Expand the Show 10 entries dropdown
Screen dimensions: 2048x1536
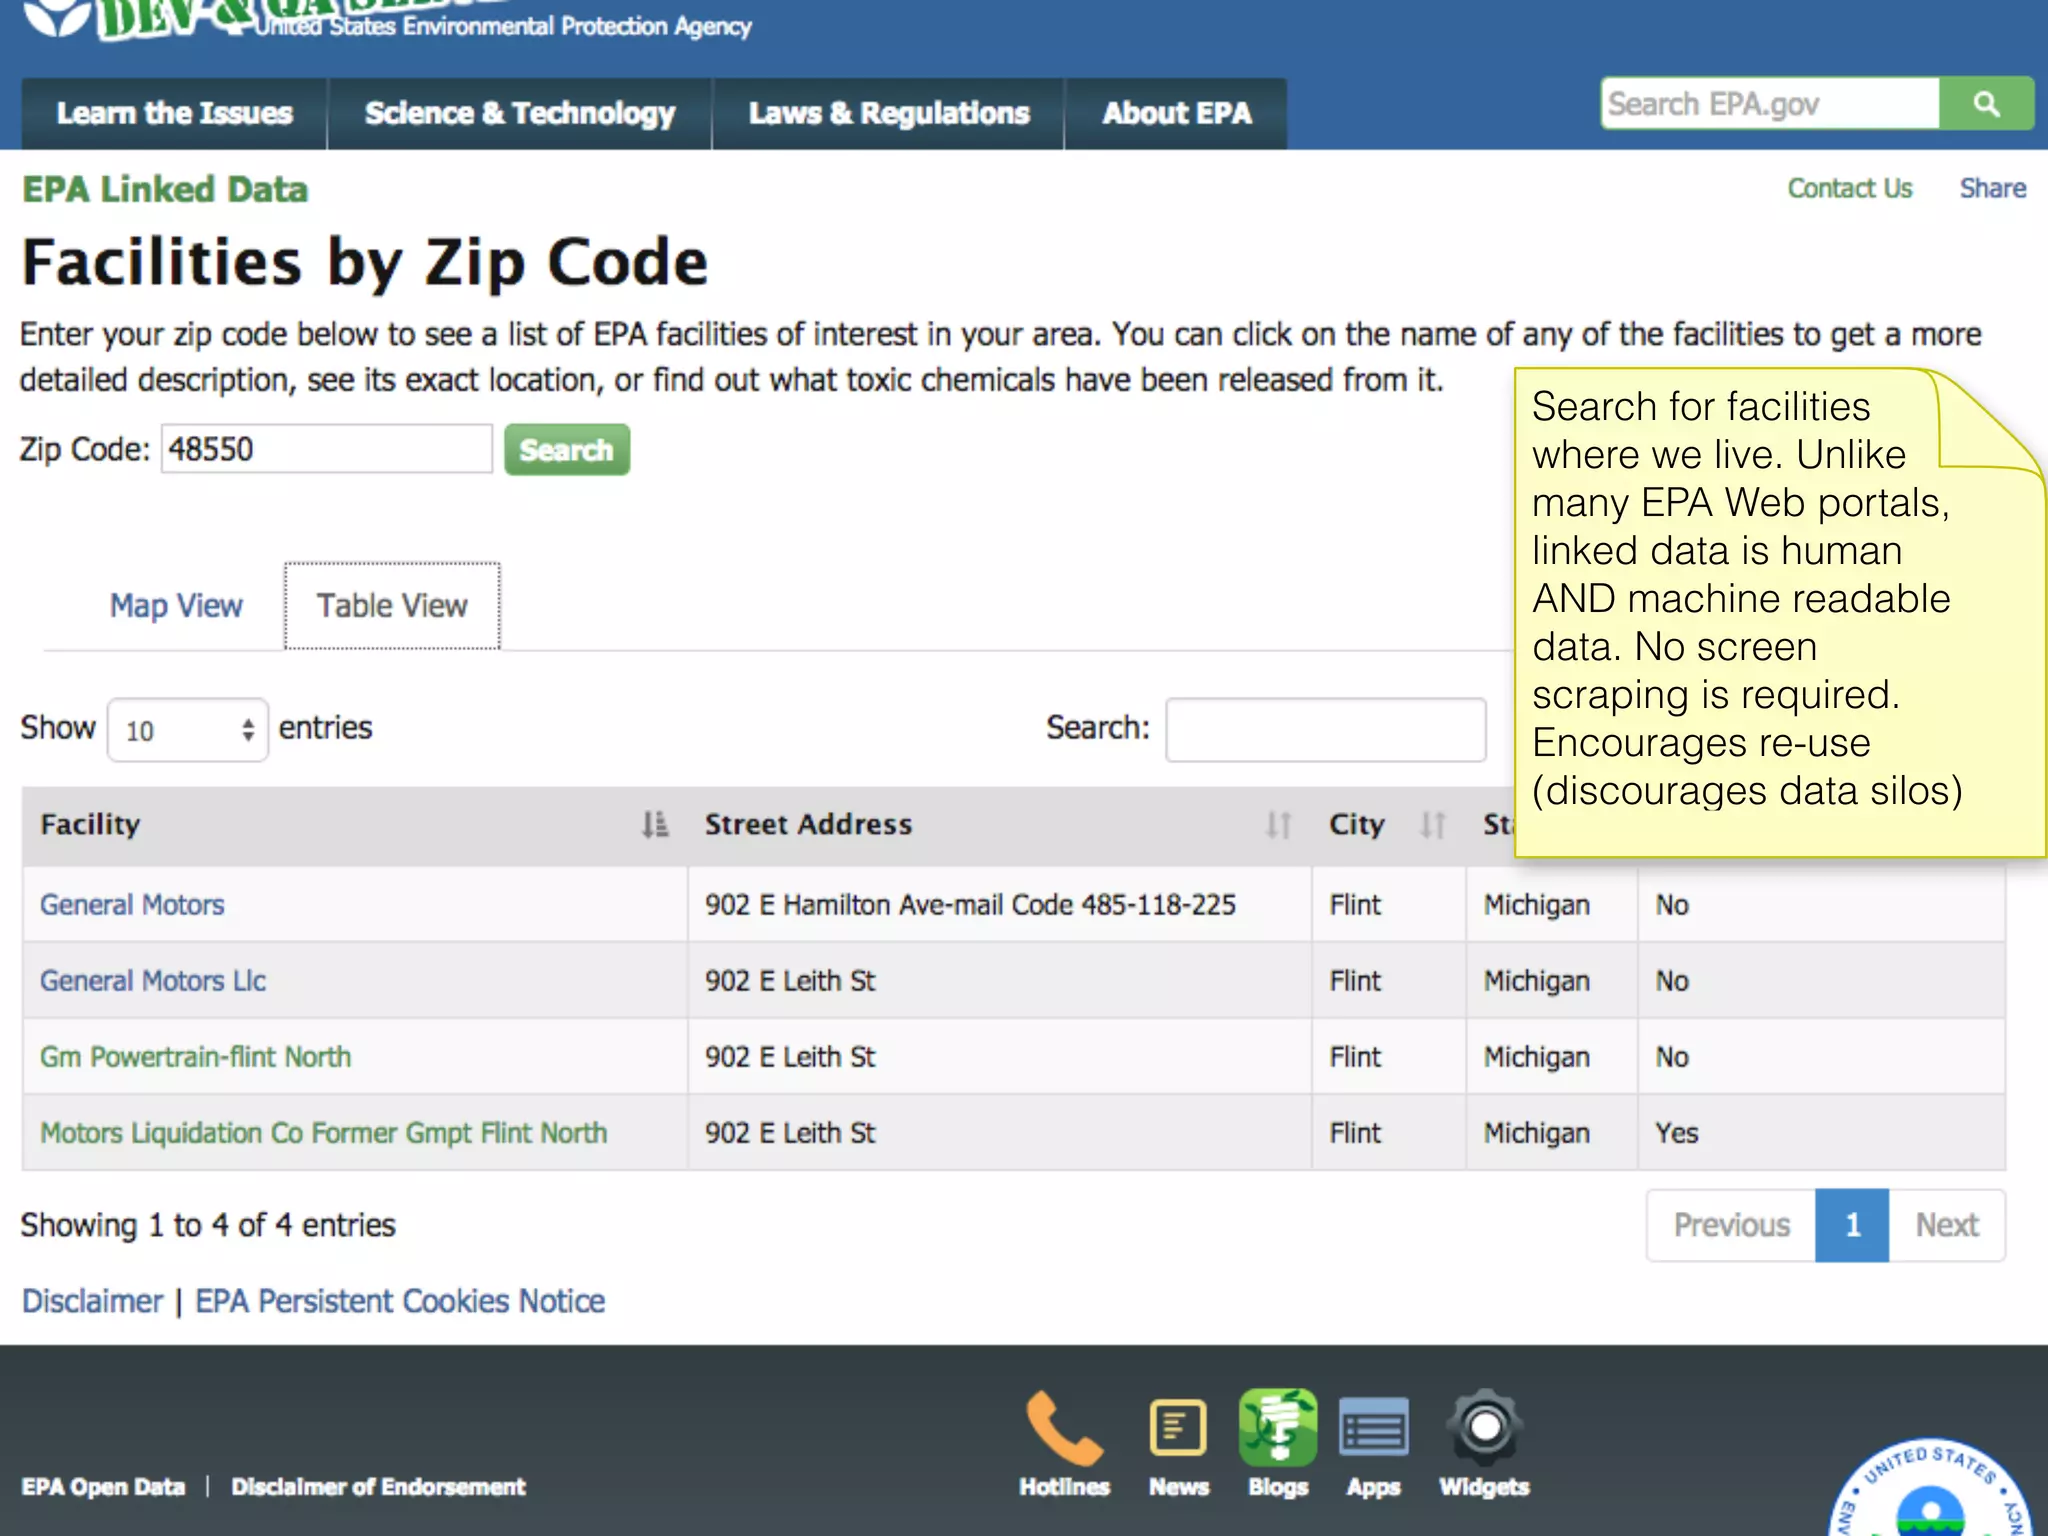point(187,730)
